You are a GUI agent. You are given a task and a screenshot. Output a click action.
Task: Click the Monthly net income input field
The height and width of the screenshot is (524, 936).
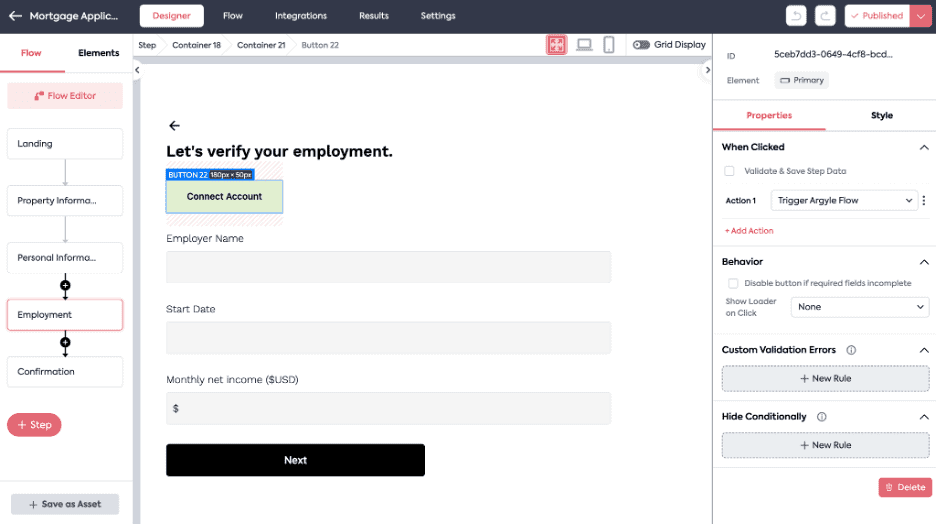(x=389, y=408)
